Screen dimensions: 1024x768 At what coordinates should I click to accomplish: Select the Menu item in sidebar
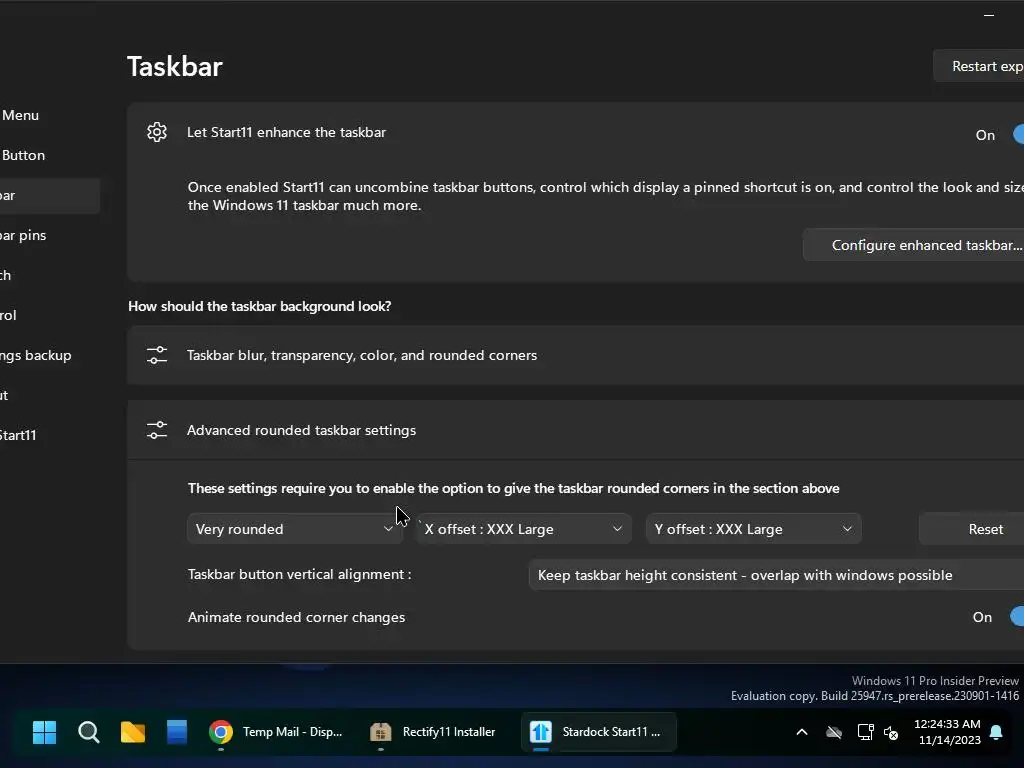(x=20, y=116)
